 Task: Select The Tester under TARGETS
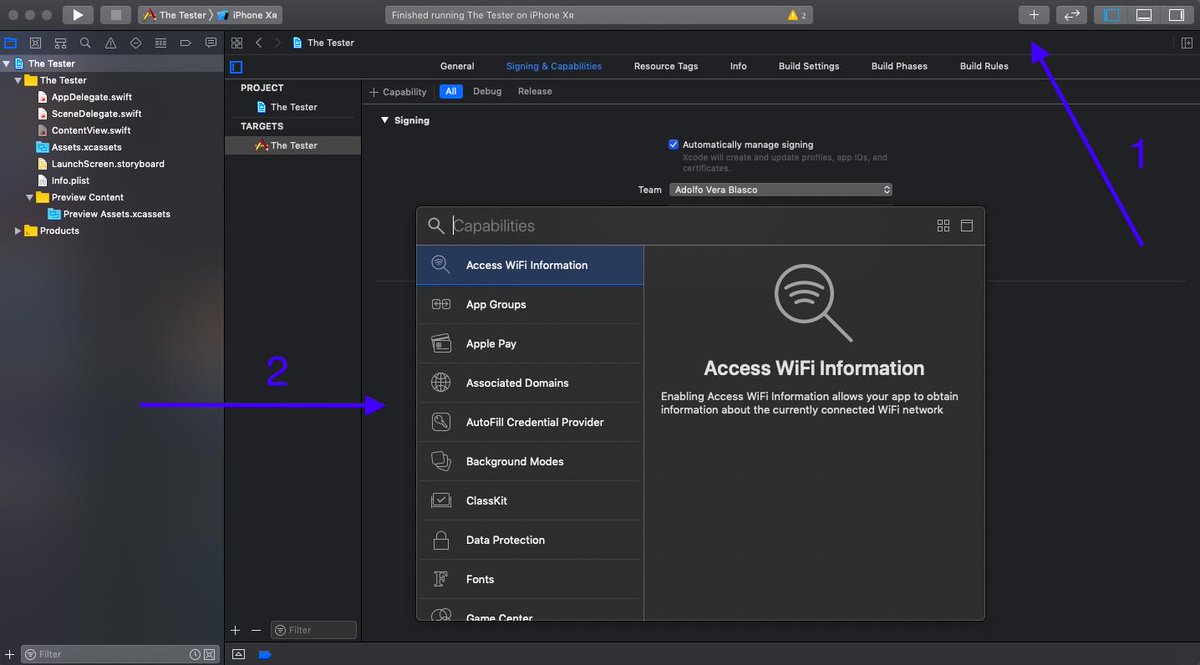click(292, 145)
